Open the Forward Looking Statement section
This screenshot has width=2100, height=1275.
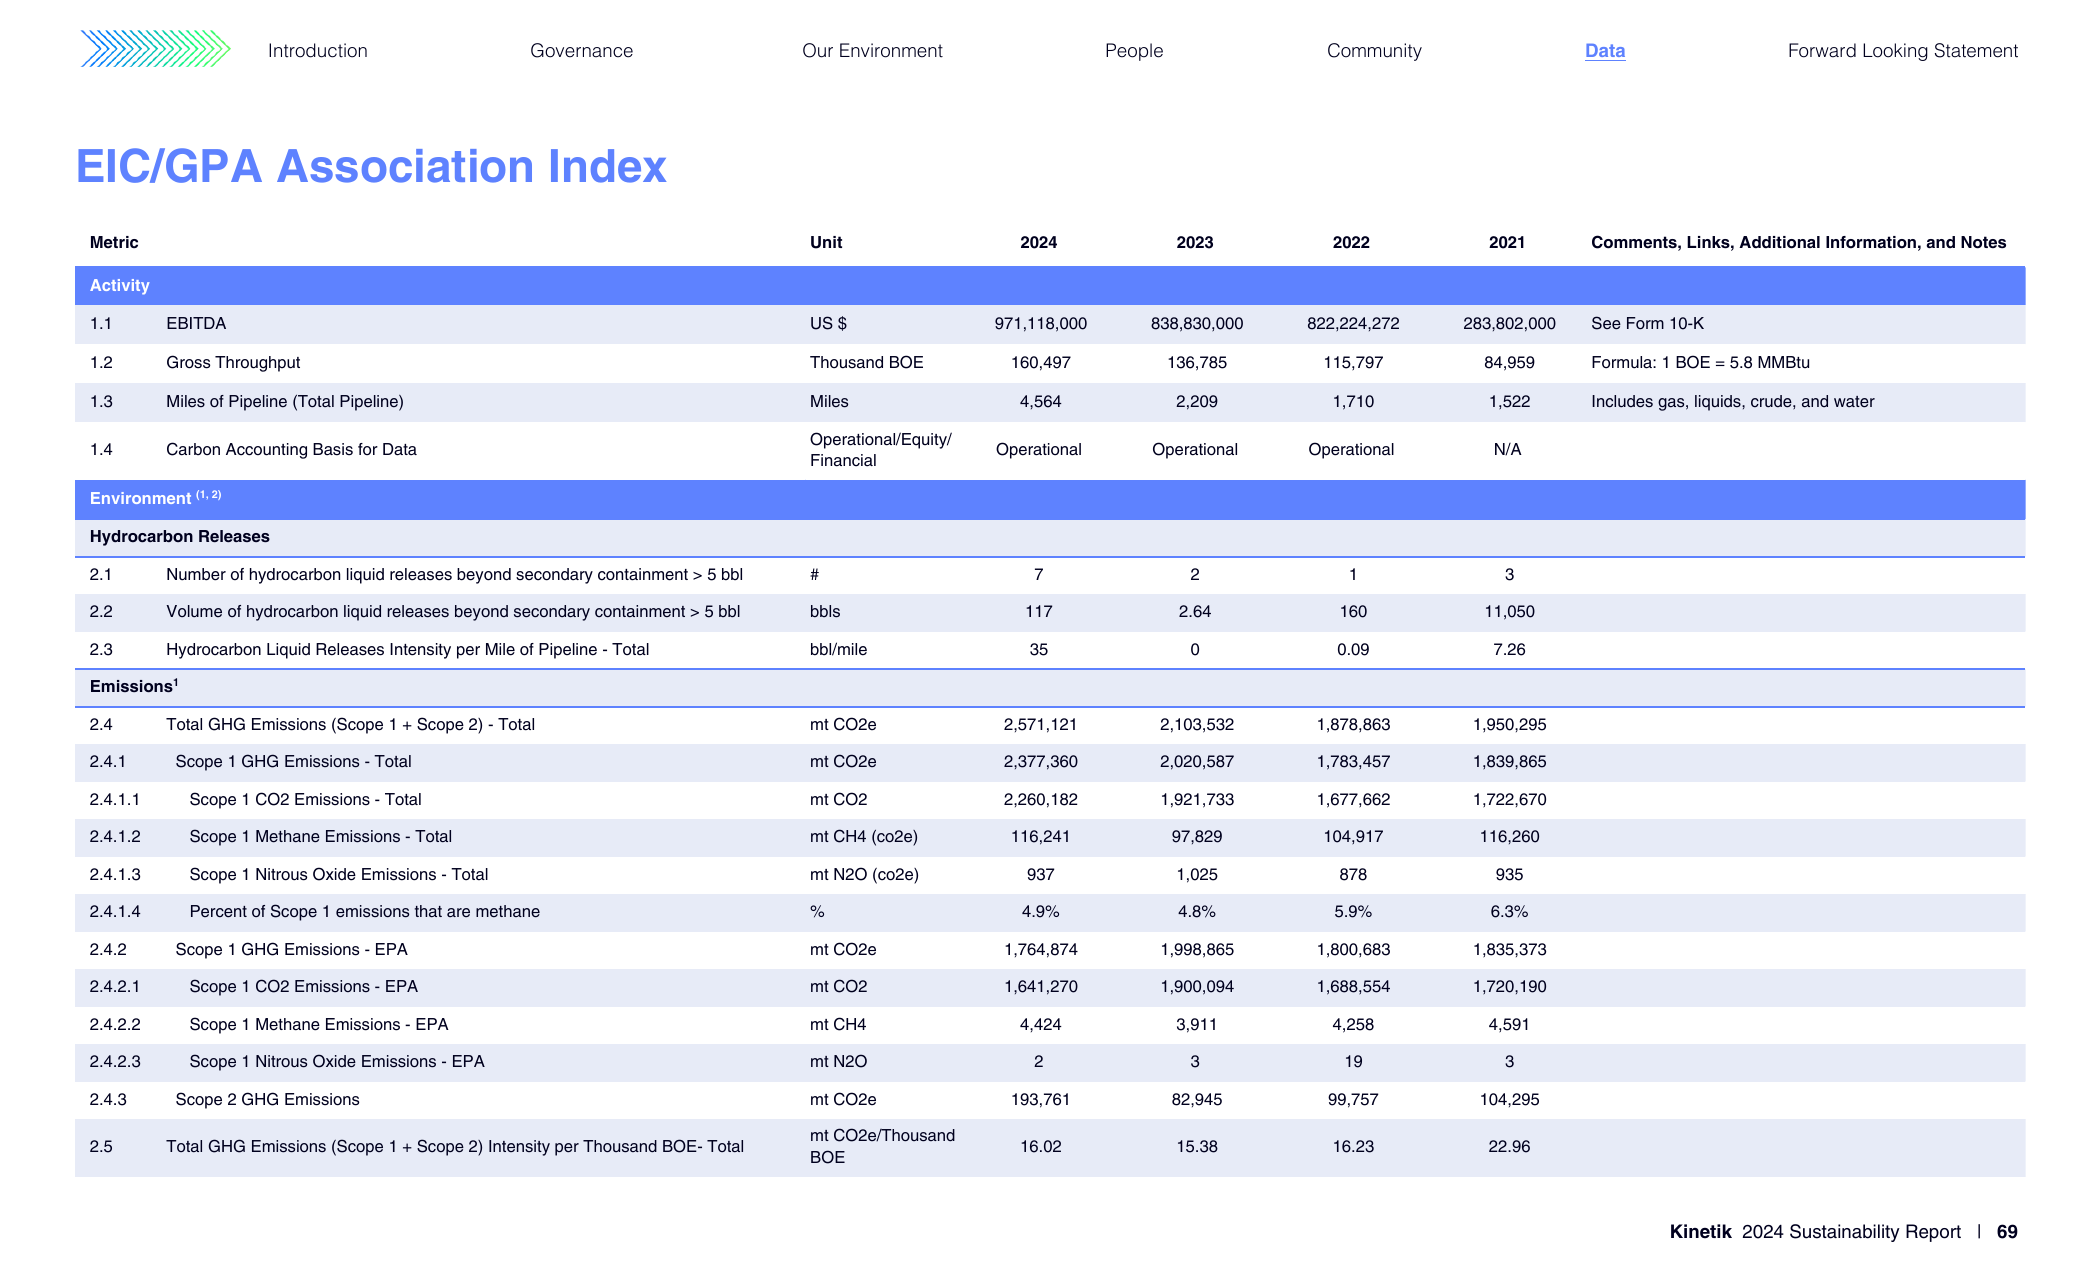pyautogui.click(x=1903, y=51)
